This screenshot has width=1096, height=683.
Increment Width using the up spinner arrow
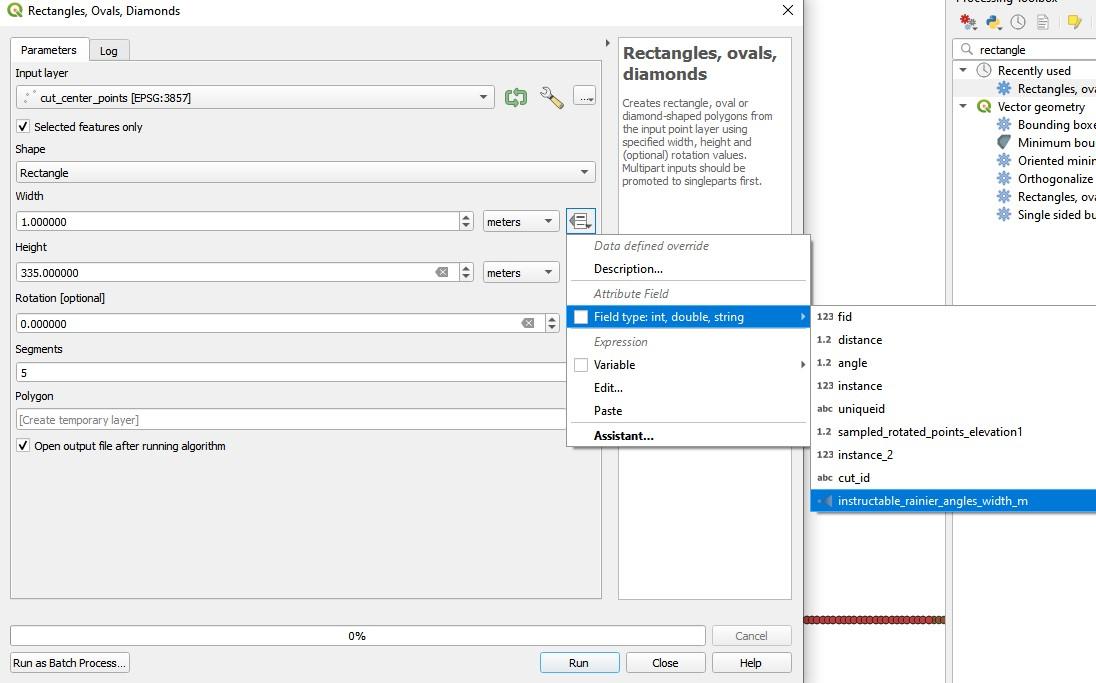(465, 217)
